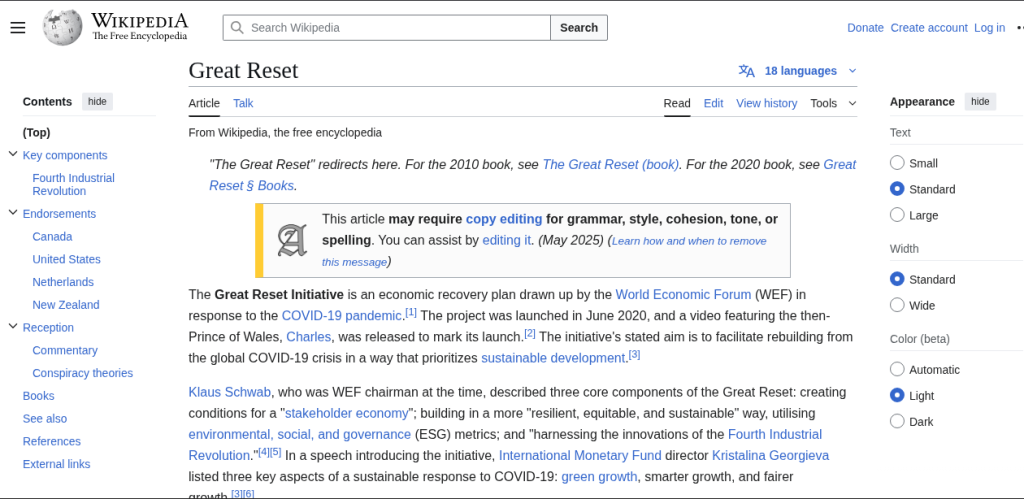Image resolution: width=1024 pixels, height=499 pixels.
Task: Jump to Endorsements section
Action: (59, 214)
